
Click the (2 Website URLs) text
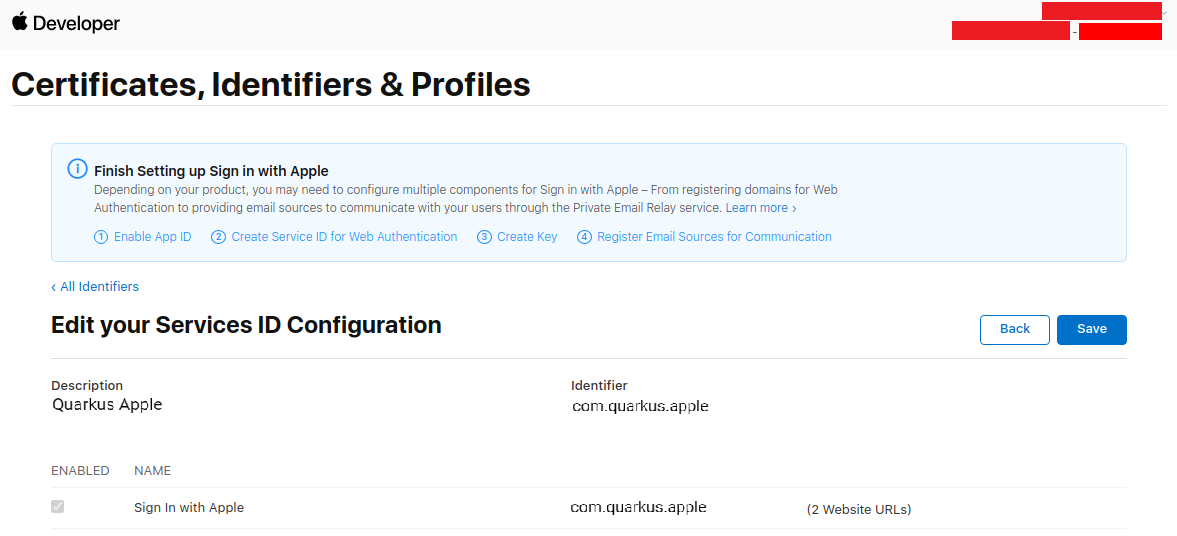pos(859,510)
